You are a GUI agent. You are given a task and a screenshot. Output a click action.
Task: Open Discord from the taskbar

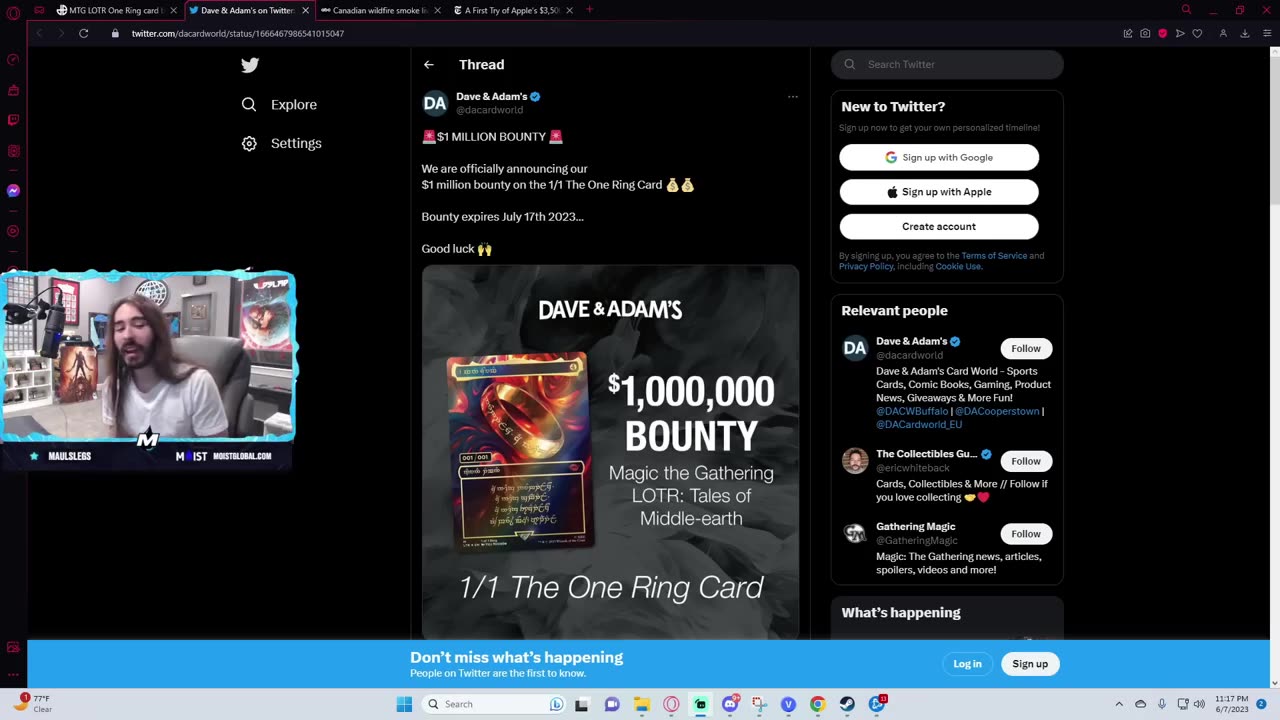(x=730, y=704)
